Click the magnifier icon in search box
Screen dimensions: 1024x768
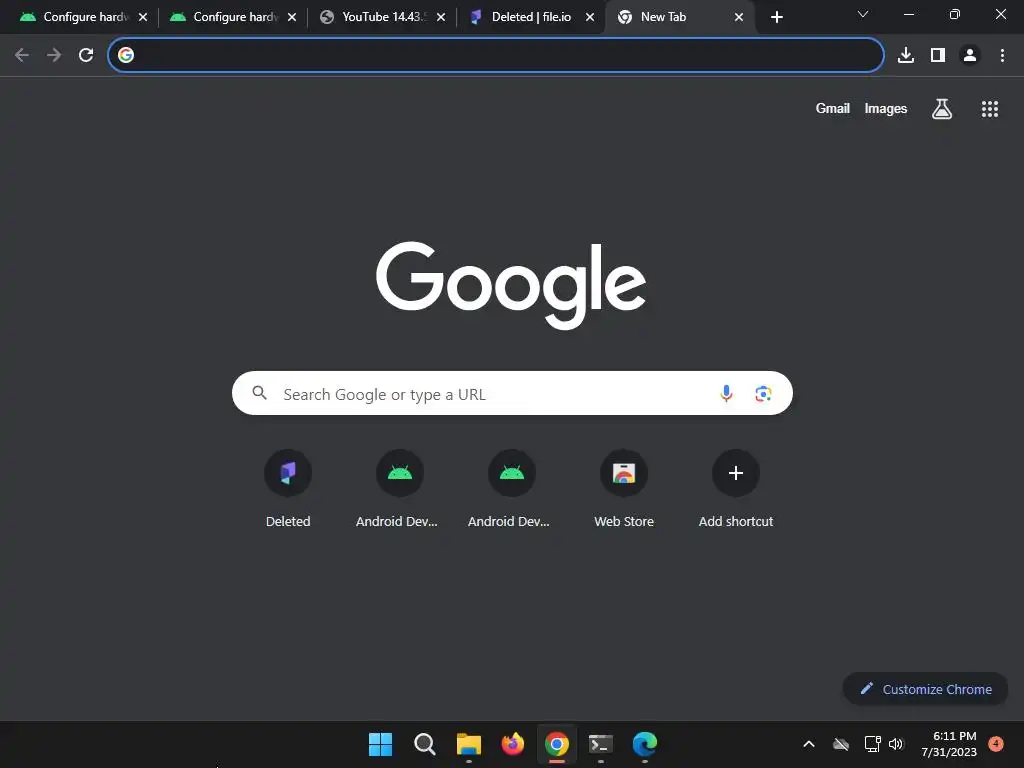click(259, 392)
